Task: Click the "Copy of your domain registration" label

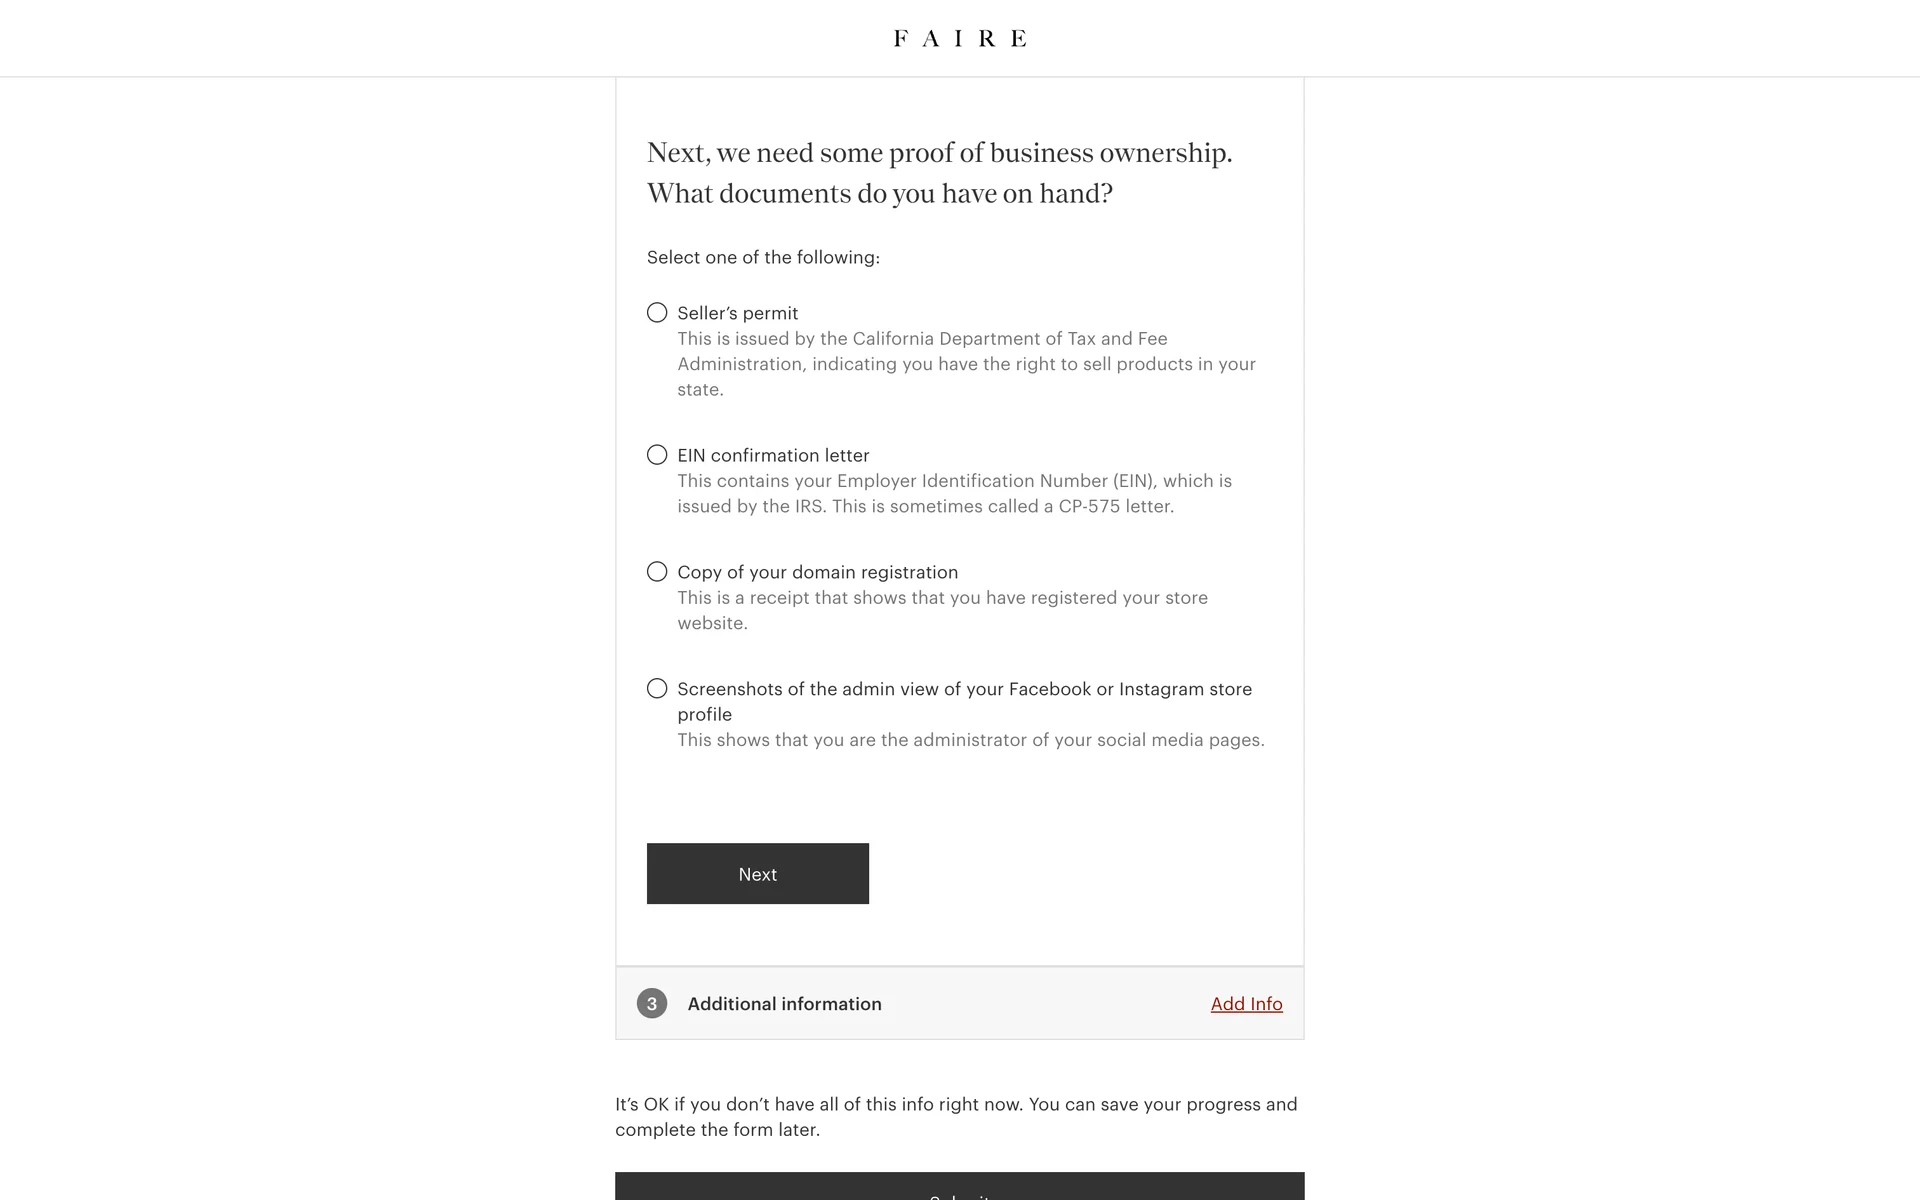Action: click(817, 572)
